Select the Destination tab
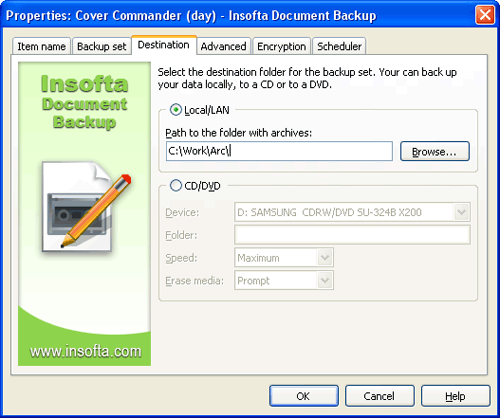This screenshot has height=418, width=500. [164, 45]
